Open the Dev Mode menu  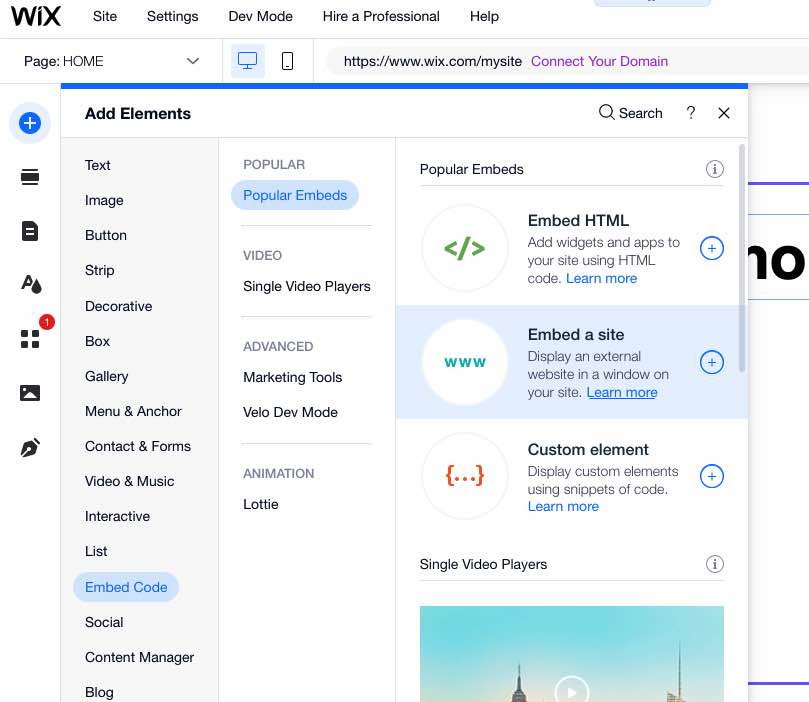261,17
